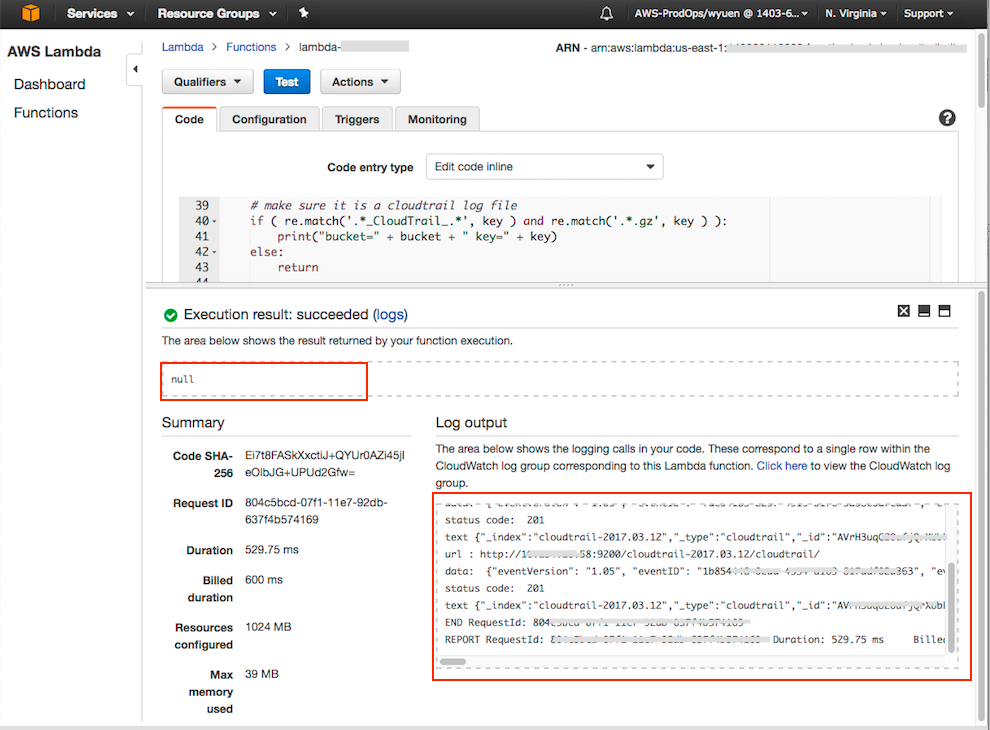Open the notifications bell icon
Image resolution: width=990 pixels, height=730 pixels.
(606, 13)
